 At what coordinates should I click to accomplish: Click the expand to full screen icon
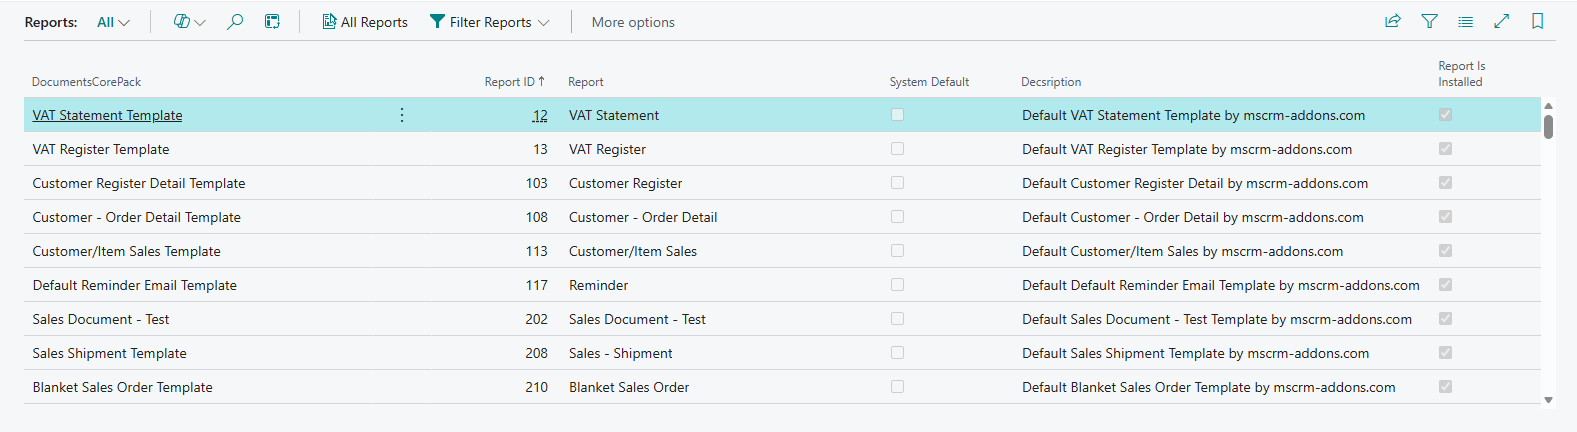[1502, 21]
